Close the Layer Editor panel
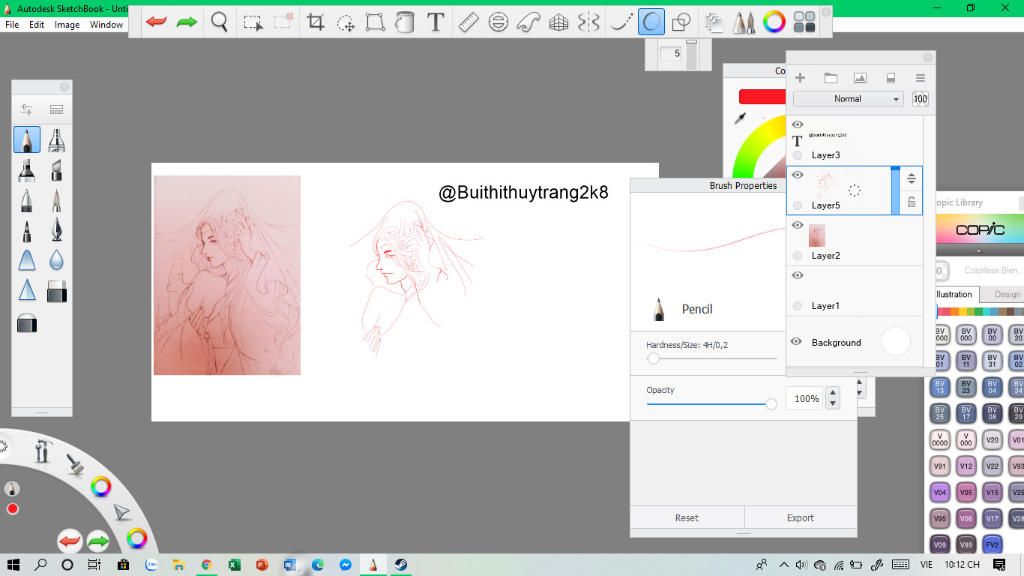Viewport: 1024px width, 576px height. 927,57
